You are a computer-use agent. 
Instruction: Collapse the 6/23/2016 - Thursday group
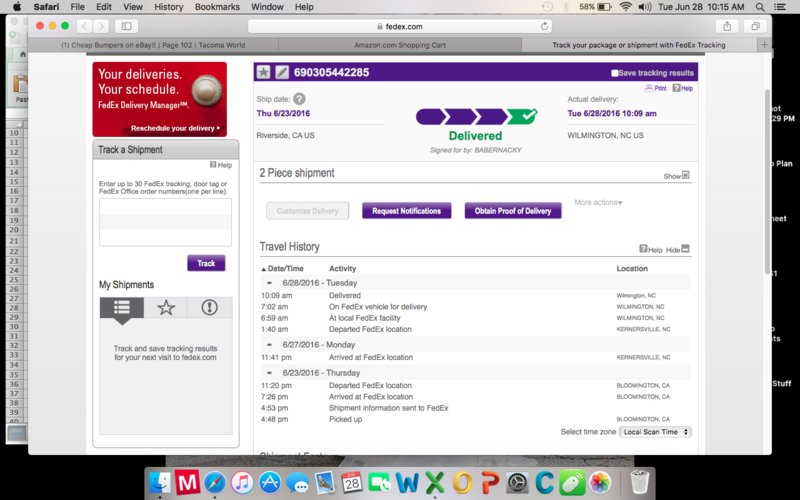tap(269, 372)
